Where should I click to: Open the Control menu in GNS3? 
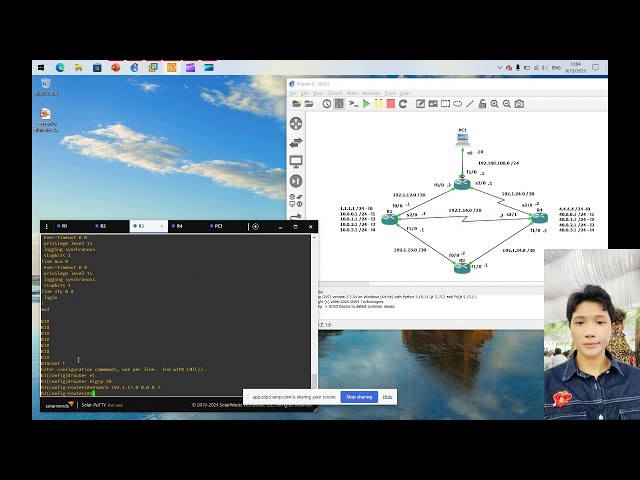(x=334, y=93)
